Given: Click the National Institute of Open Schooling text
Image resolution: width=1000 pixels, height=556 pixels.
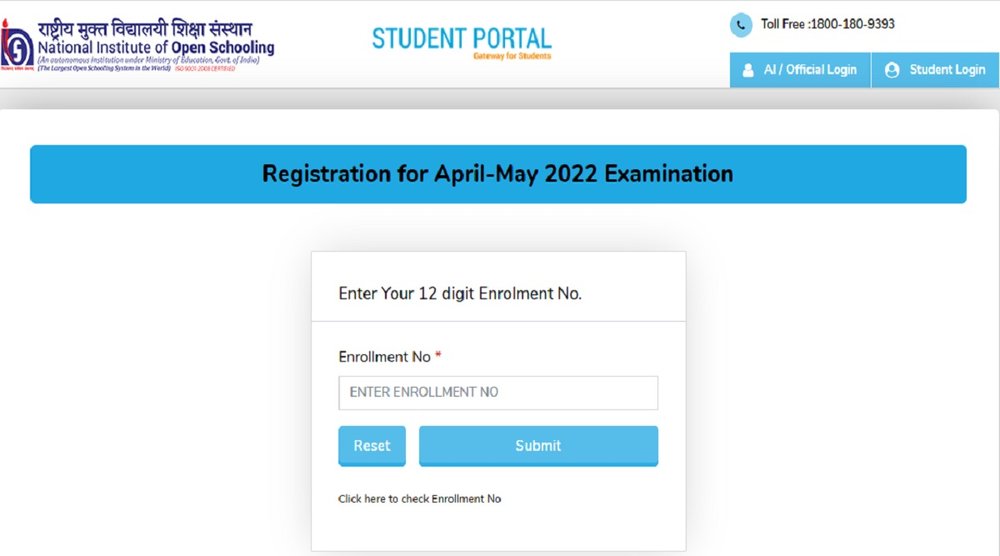Looking at the screenshot, I should click(156, 48).
